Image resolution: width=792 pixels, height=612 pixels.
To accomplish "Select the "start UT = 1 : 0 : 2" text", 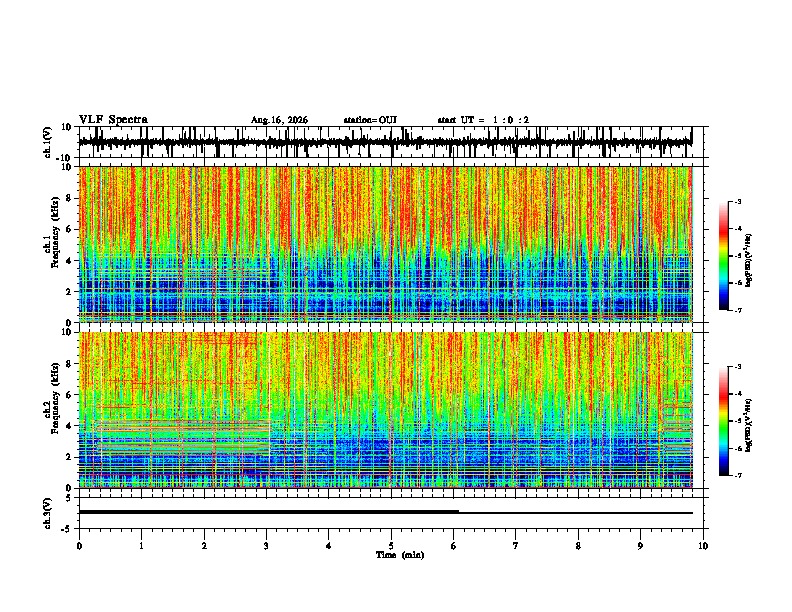I will 483,120.
